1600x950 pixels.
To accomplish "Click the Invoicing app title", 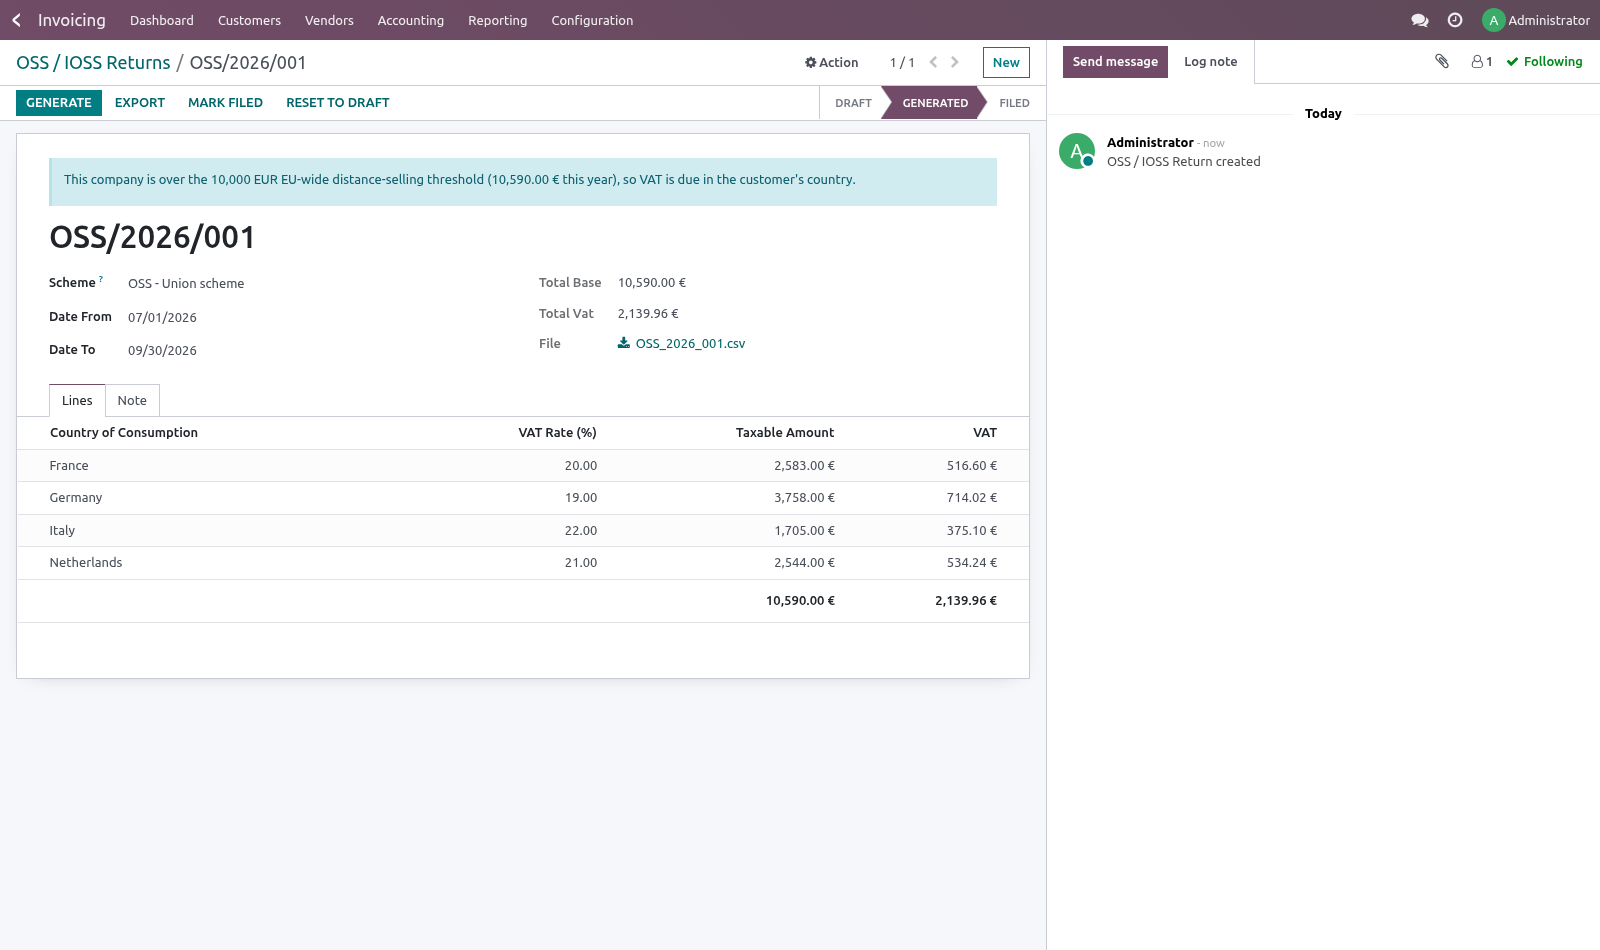I will pos(72,20).
